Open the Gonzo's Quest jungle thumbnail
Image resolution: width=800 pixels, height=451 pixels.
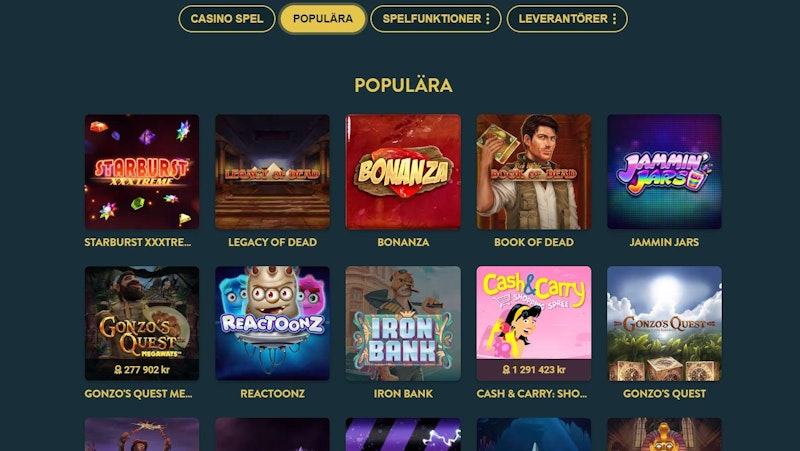pyautogui.click(x=664, y=323)
